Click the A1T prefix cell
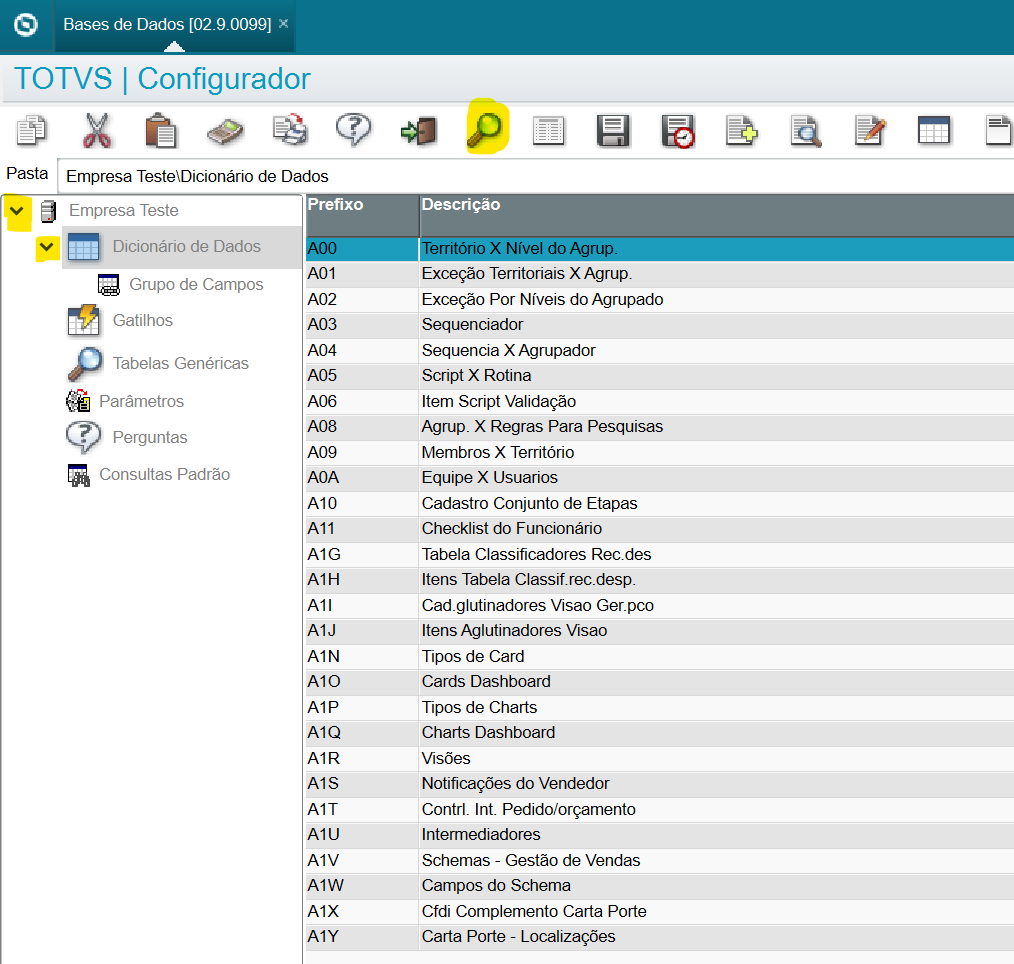 [362, 810]
